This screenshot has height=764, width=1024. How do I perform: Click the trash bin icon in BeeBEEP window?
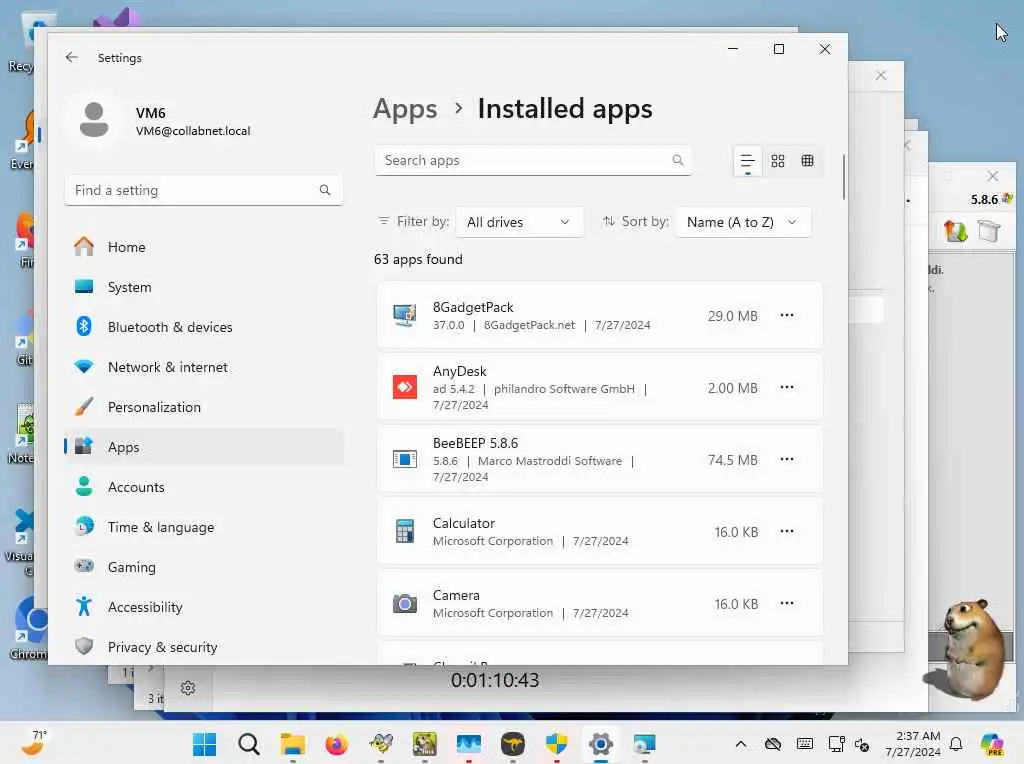tap(989, 231)
